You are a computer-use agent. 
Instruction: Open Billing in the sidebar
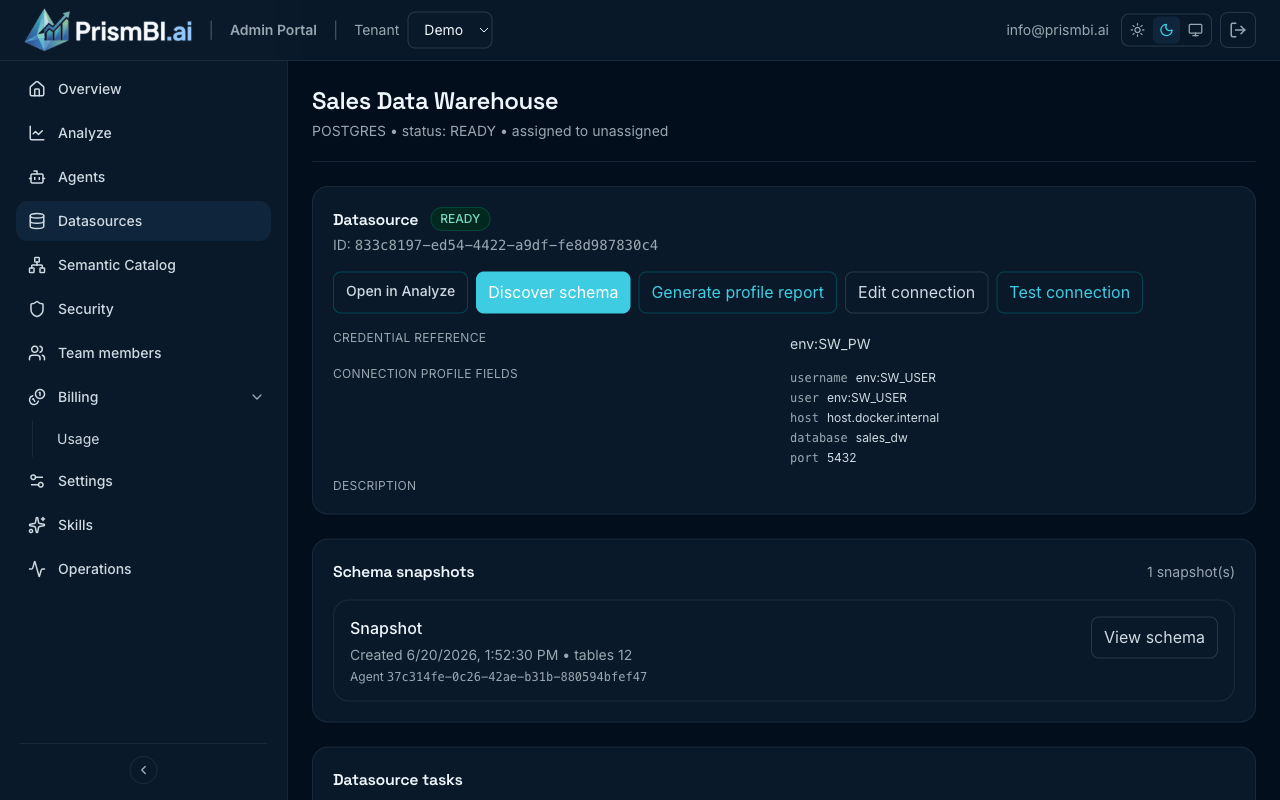(x=143, y=397)
